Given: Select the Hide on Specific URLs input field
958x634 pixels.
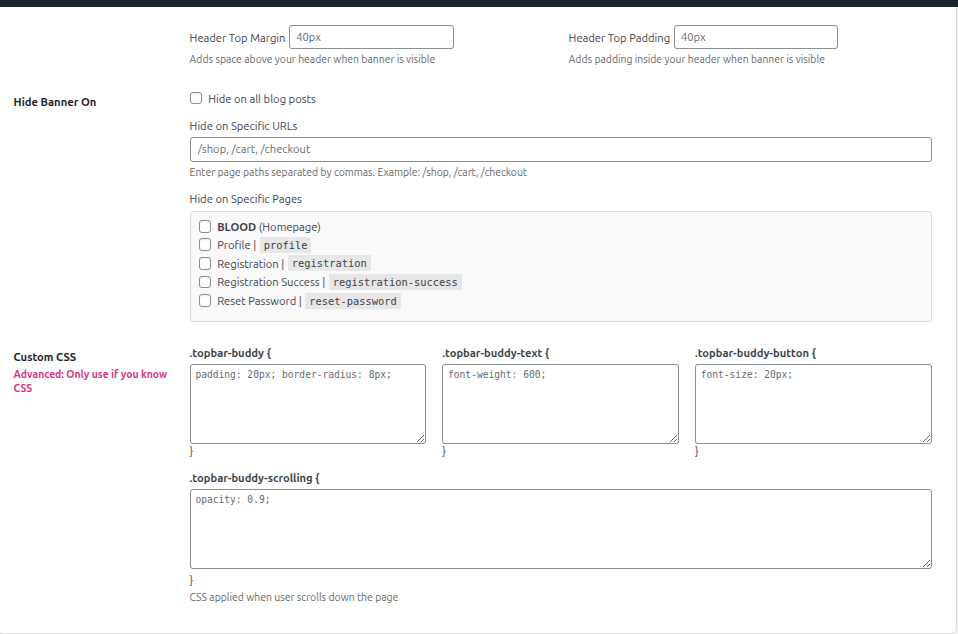Looking at the screenshot, I should click(x=560, y=149).
